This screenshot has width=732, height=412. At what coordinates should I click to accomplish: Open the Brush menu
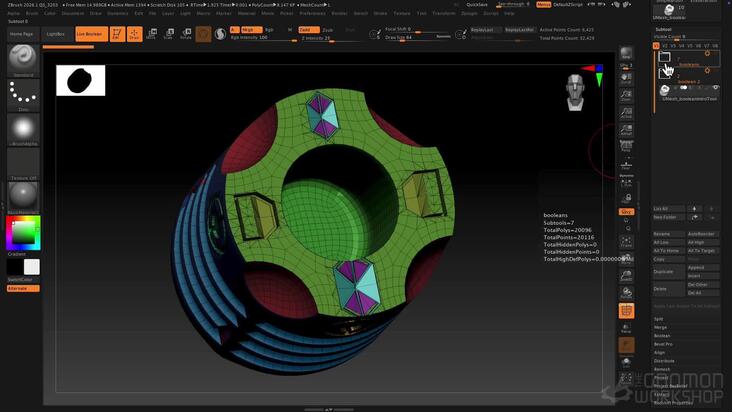click(32, 14)
